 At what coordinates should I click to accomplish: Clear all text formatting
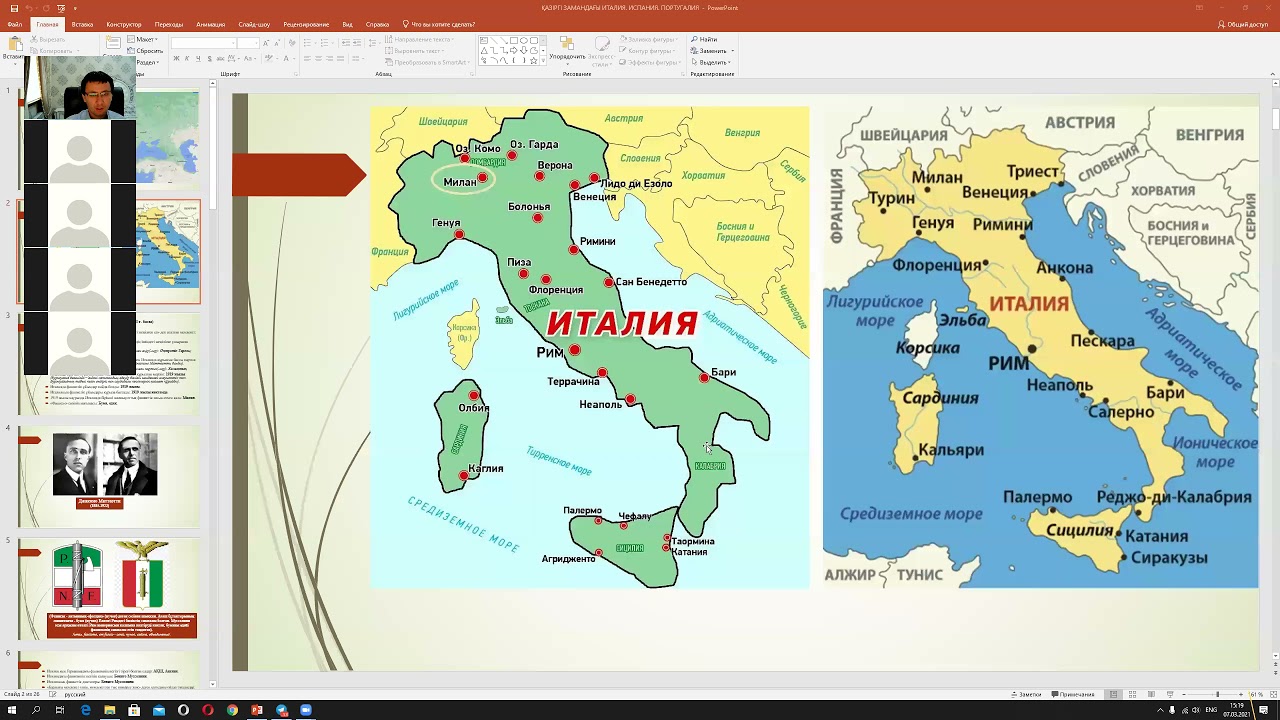pos(292,43)
